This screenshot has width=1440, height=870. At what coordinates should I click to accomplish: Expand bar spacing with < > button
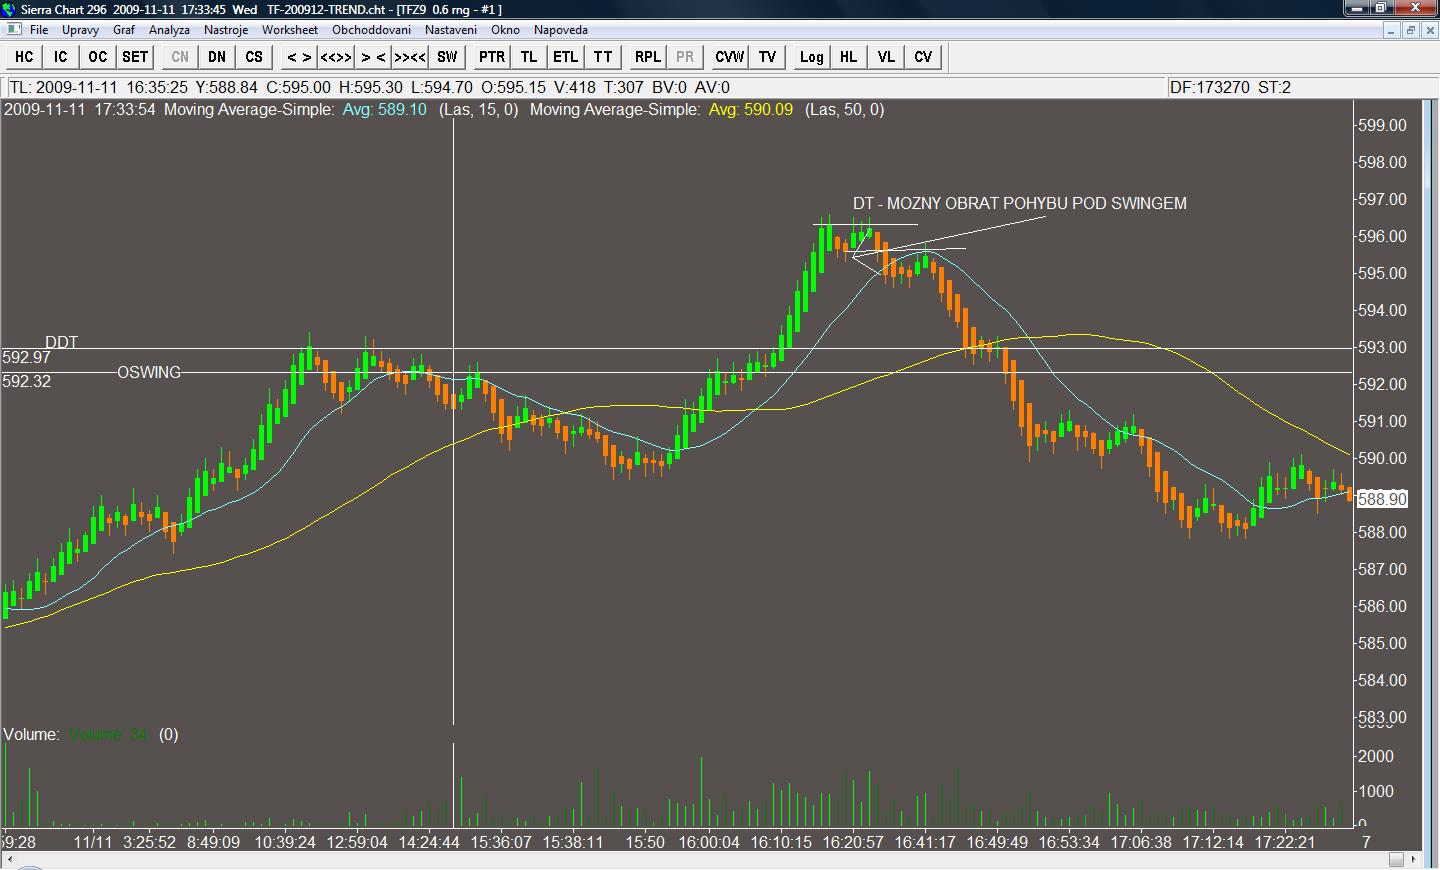(299, 57)
